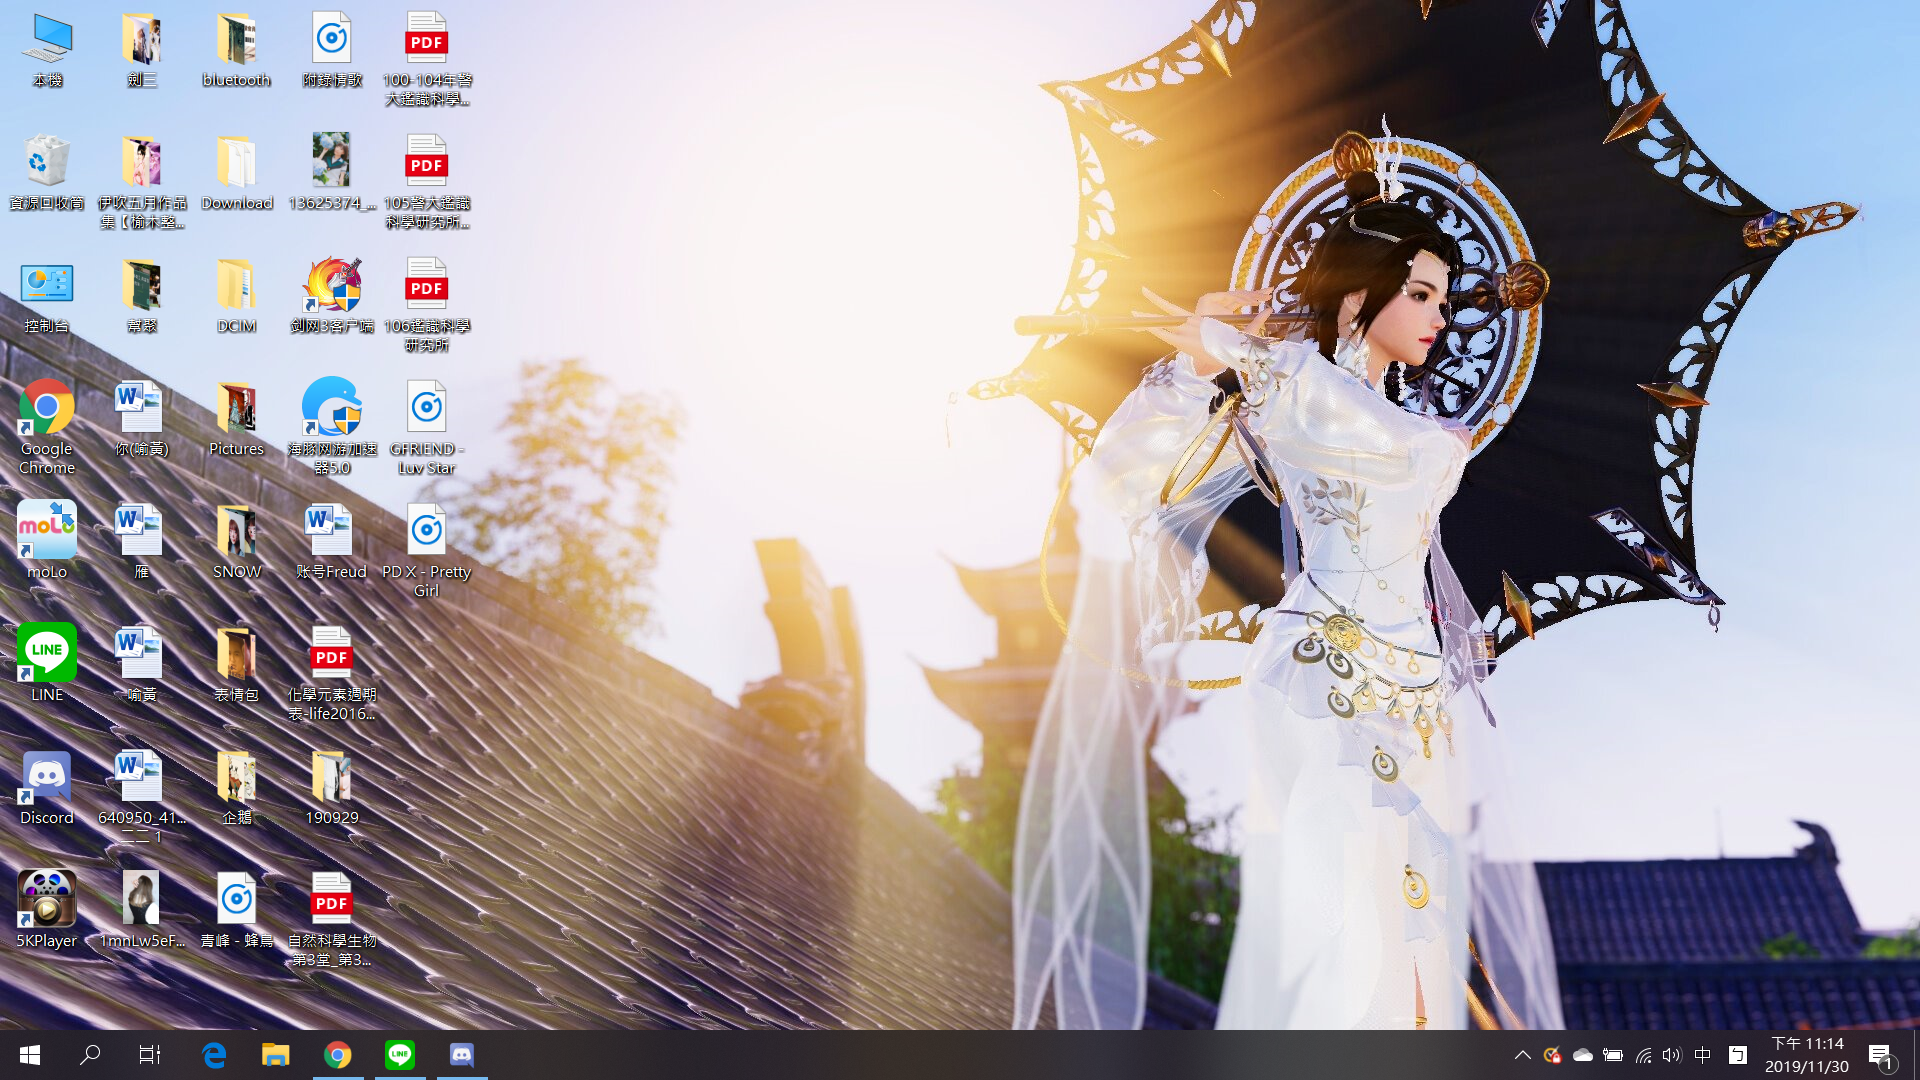Launch the 海豚网游加速器5.0 shortcut
The height and width of the screenshot is (1080, 1920).
[332, 426]
